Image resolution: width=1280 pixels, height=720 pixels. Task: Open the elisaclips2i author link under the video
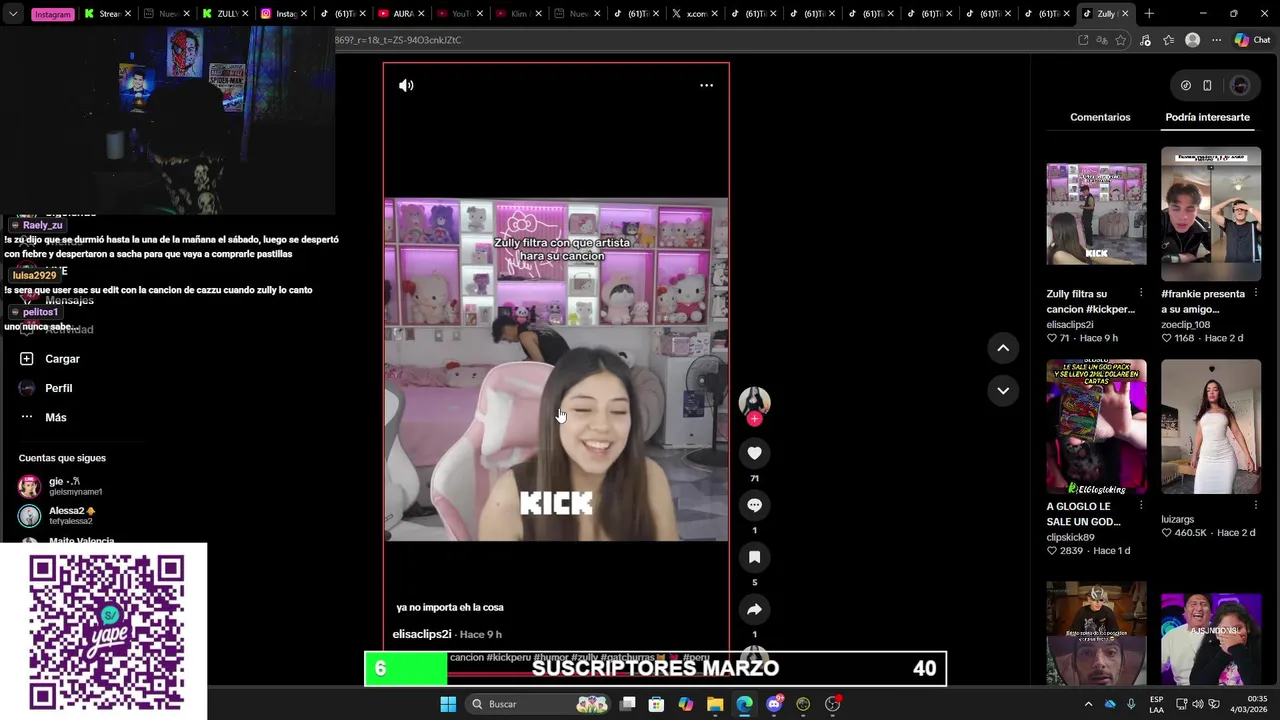422,634
